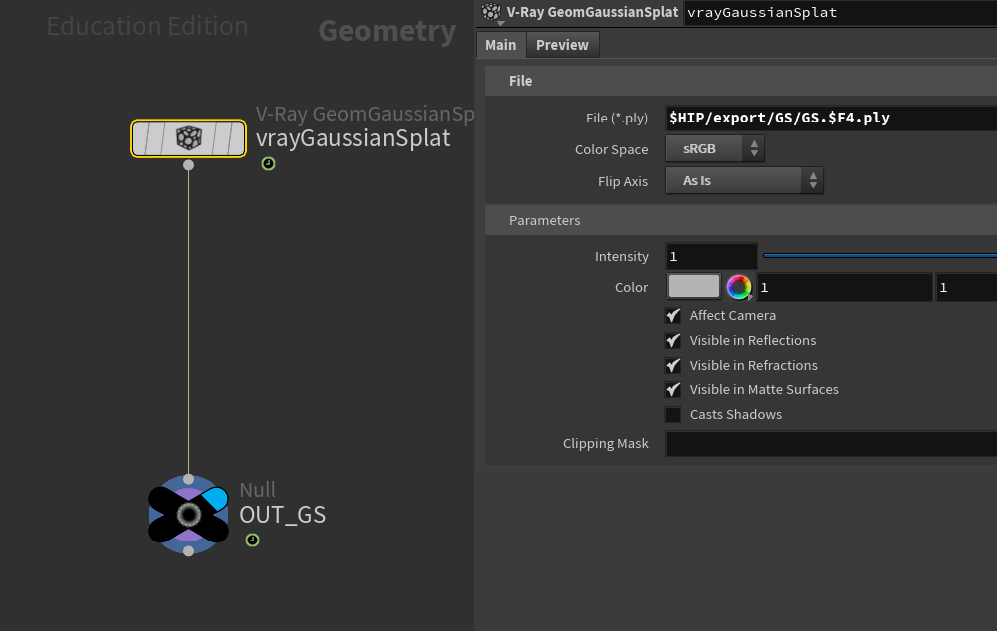Open the color wheel picker icon
Viewport: 997px width, 631px height.
(x=739, y=288)
